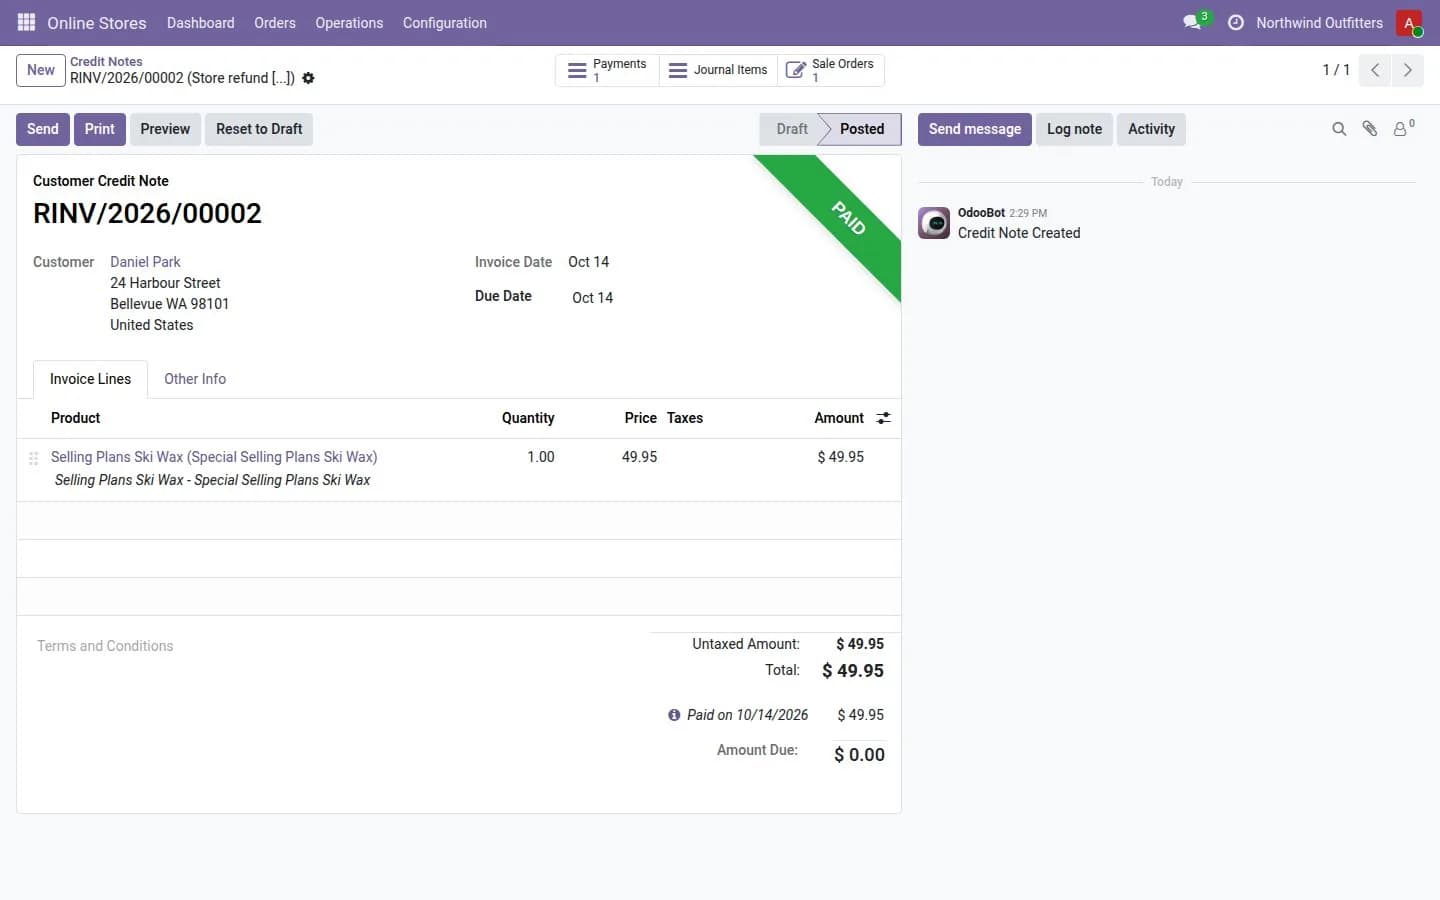Screen dimensions: 1440x900
Task: Open customer Daniel Park link
Action: pyautogui.click(x=145, y=262)
